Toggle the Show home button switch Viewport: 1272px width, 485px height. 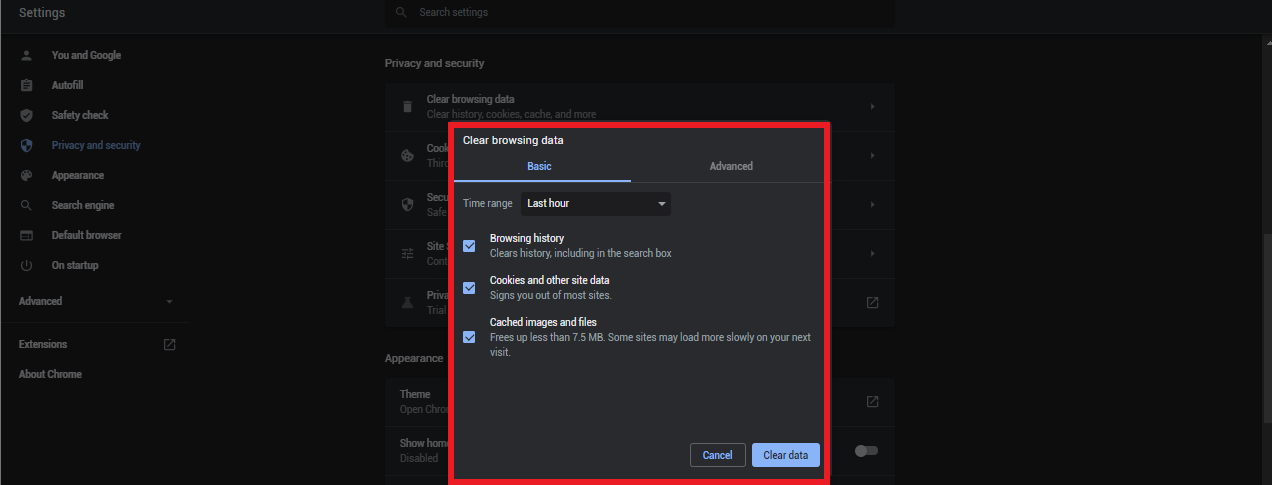coord(866,451)
